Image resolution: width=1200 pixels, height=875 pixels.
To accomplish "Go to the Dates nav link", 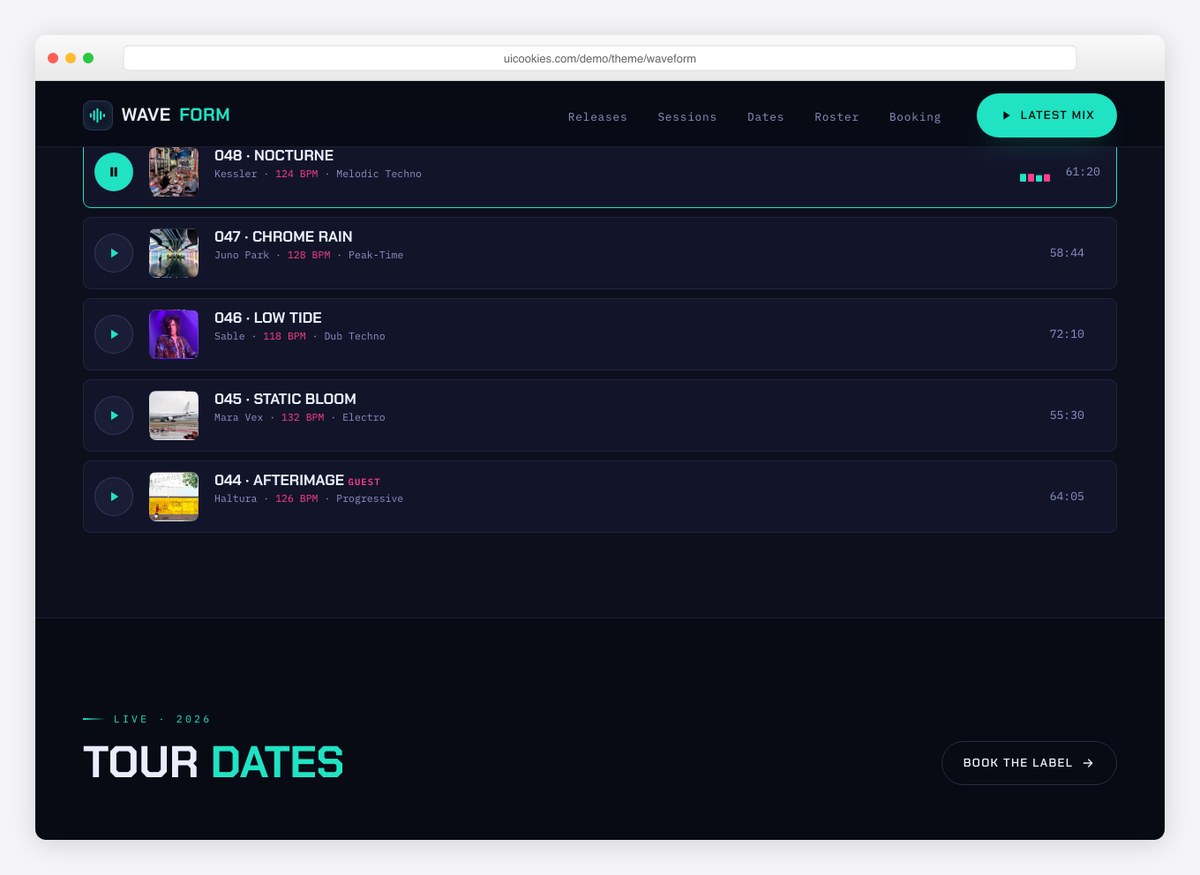I will click(765, 117).
